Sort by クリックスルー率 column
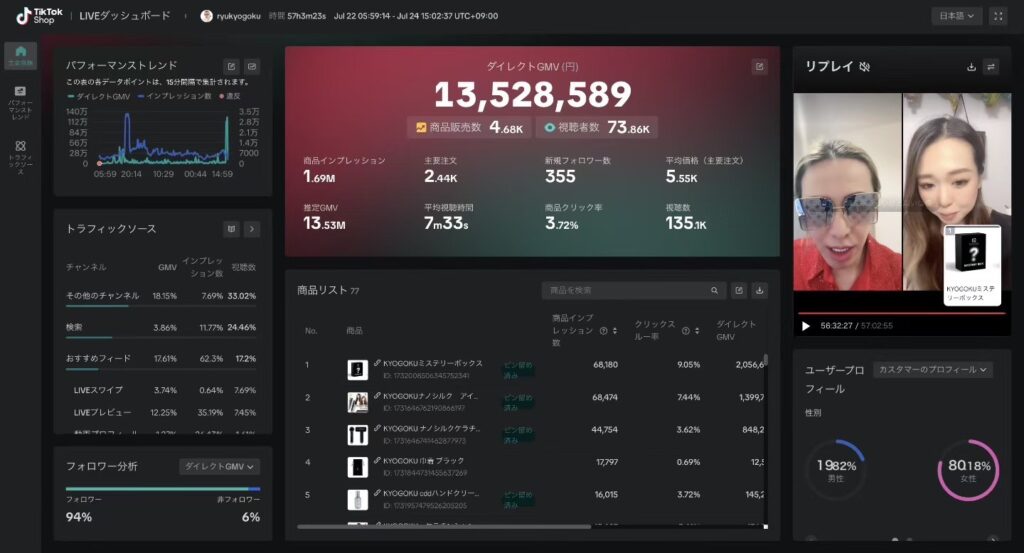This screenshot has width=1024, height=553. click(x=697, y=331)
